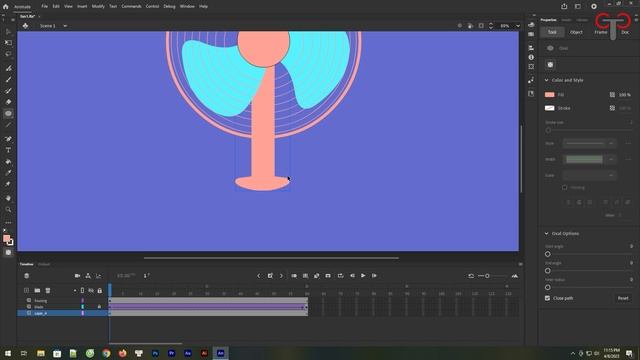This screenshot has width=640, height=360.
Task: Open the edit toolbar three-dots menu
Action: (x=8, y=223)
